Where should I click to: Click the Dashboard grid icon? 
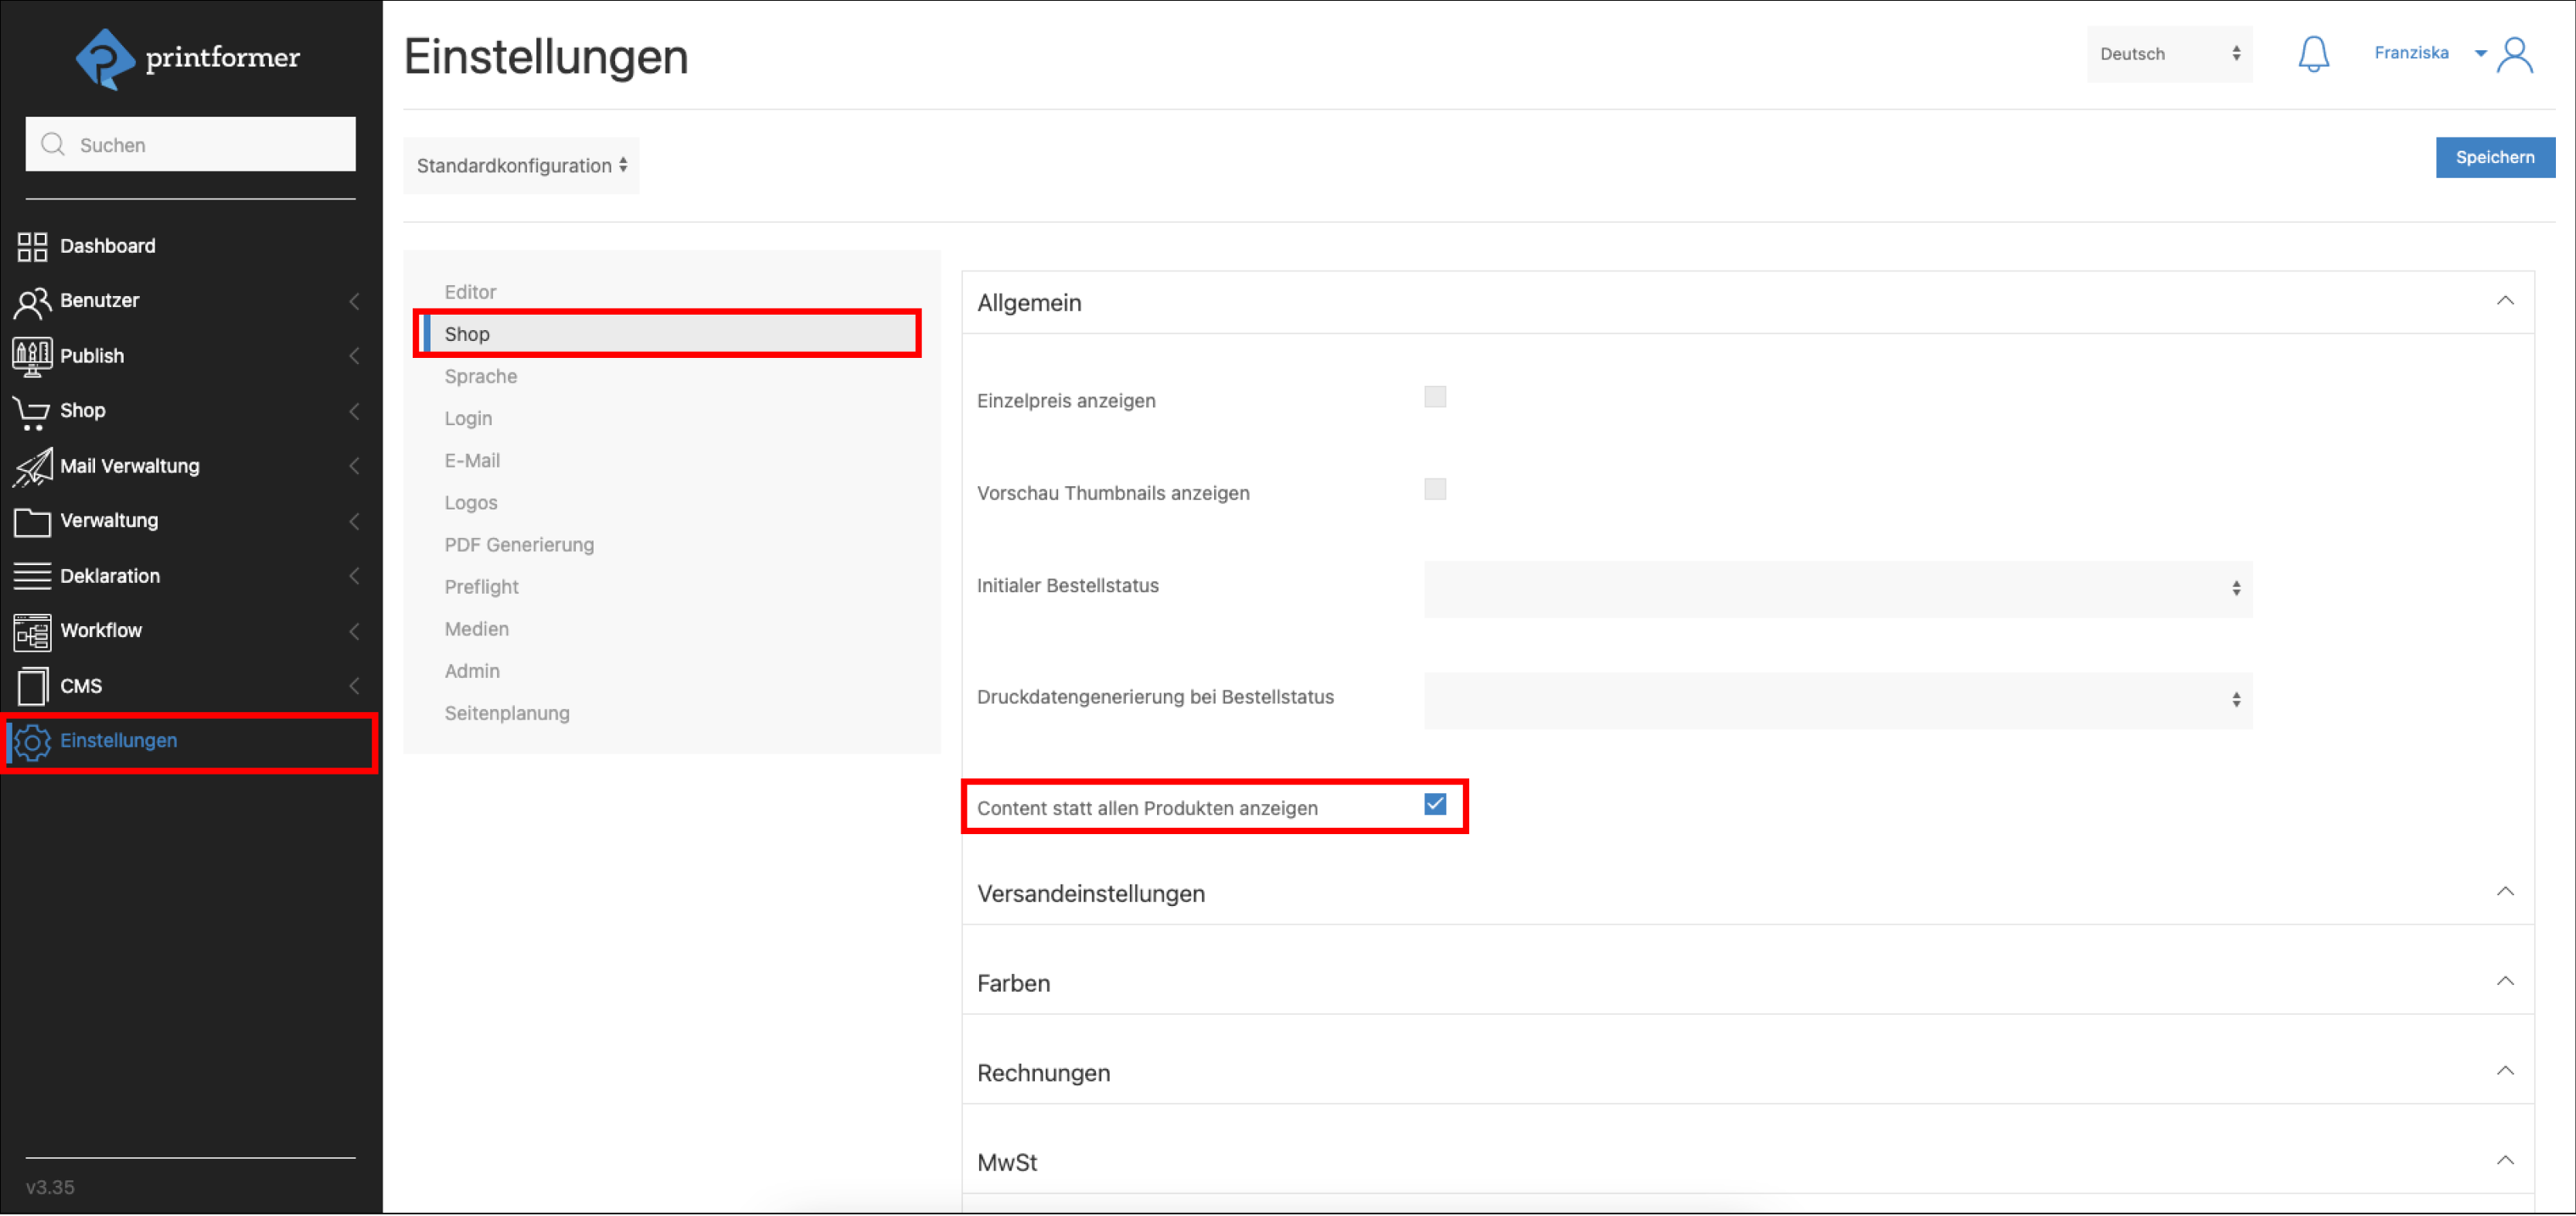click(x=32, y=246)
